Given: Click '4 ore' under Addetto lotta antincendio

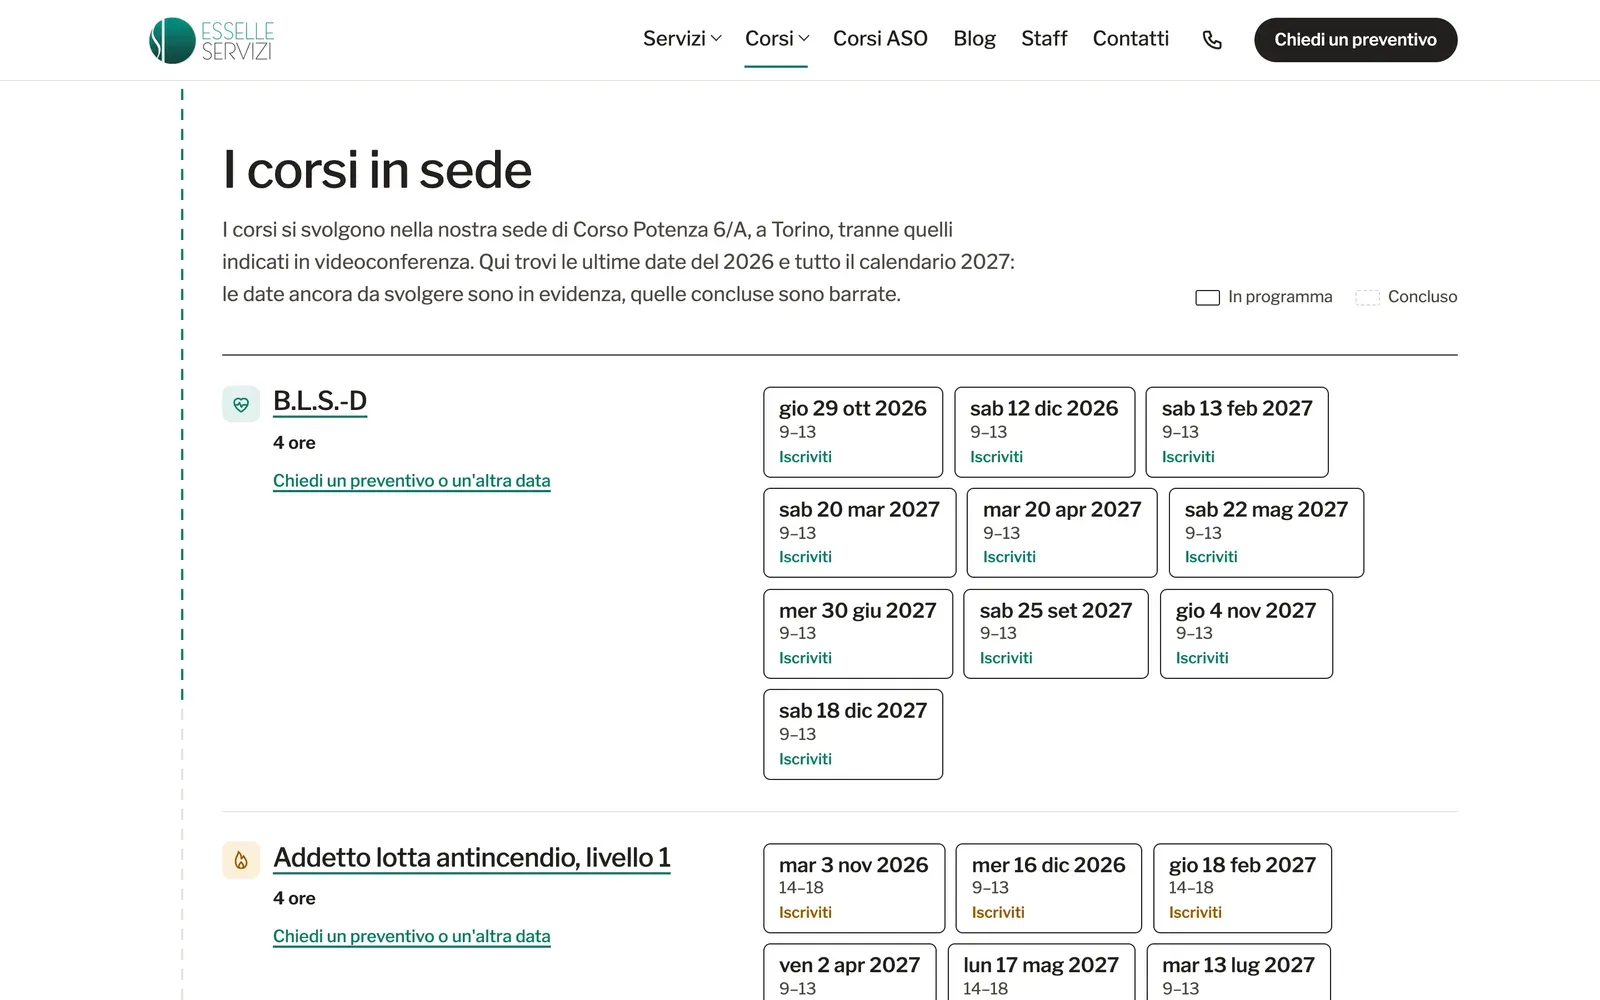Looking at the screenshot, I should click(x=294, y=899).
